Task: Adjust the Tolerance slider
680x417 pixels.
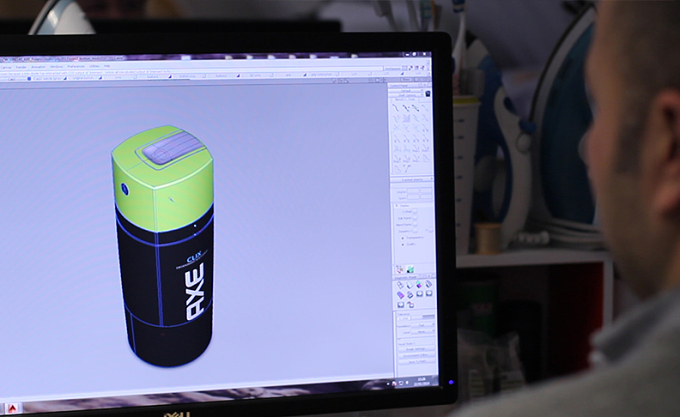Action: click(x=422, y=317)
